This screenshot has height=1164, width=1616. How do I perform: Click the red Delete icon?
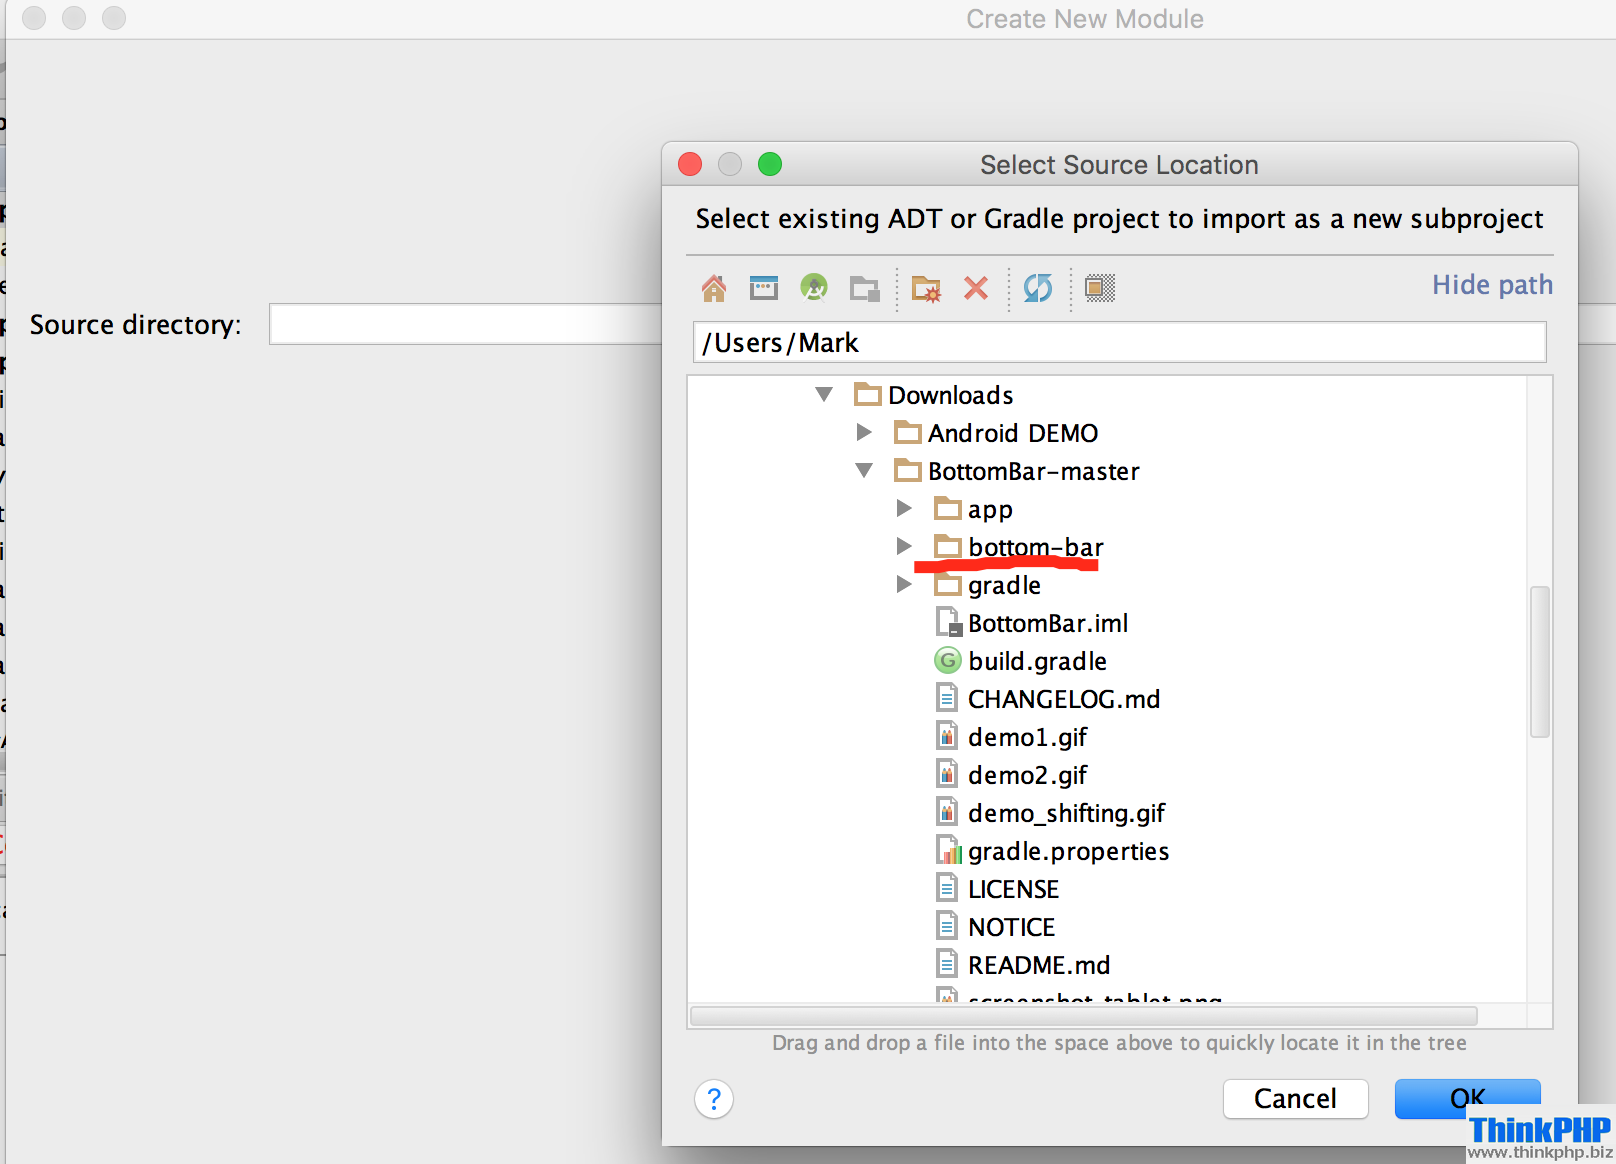976,288
